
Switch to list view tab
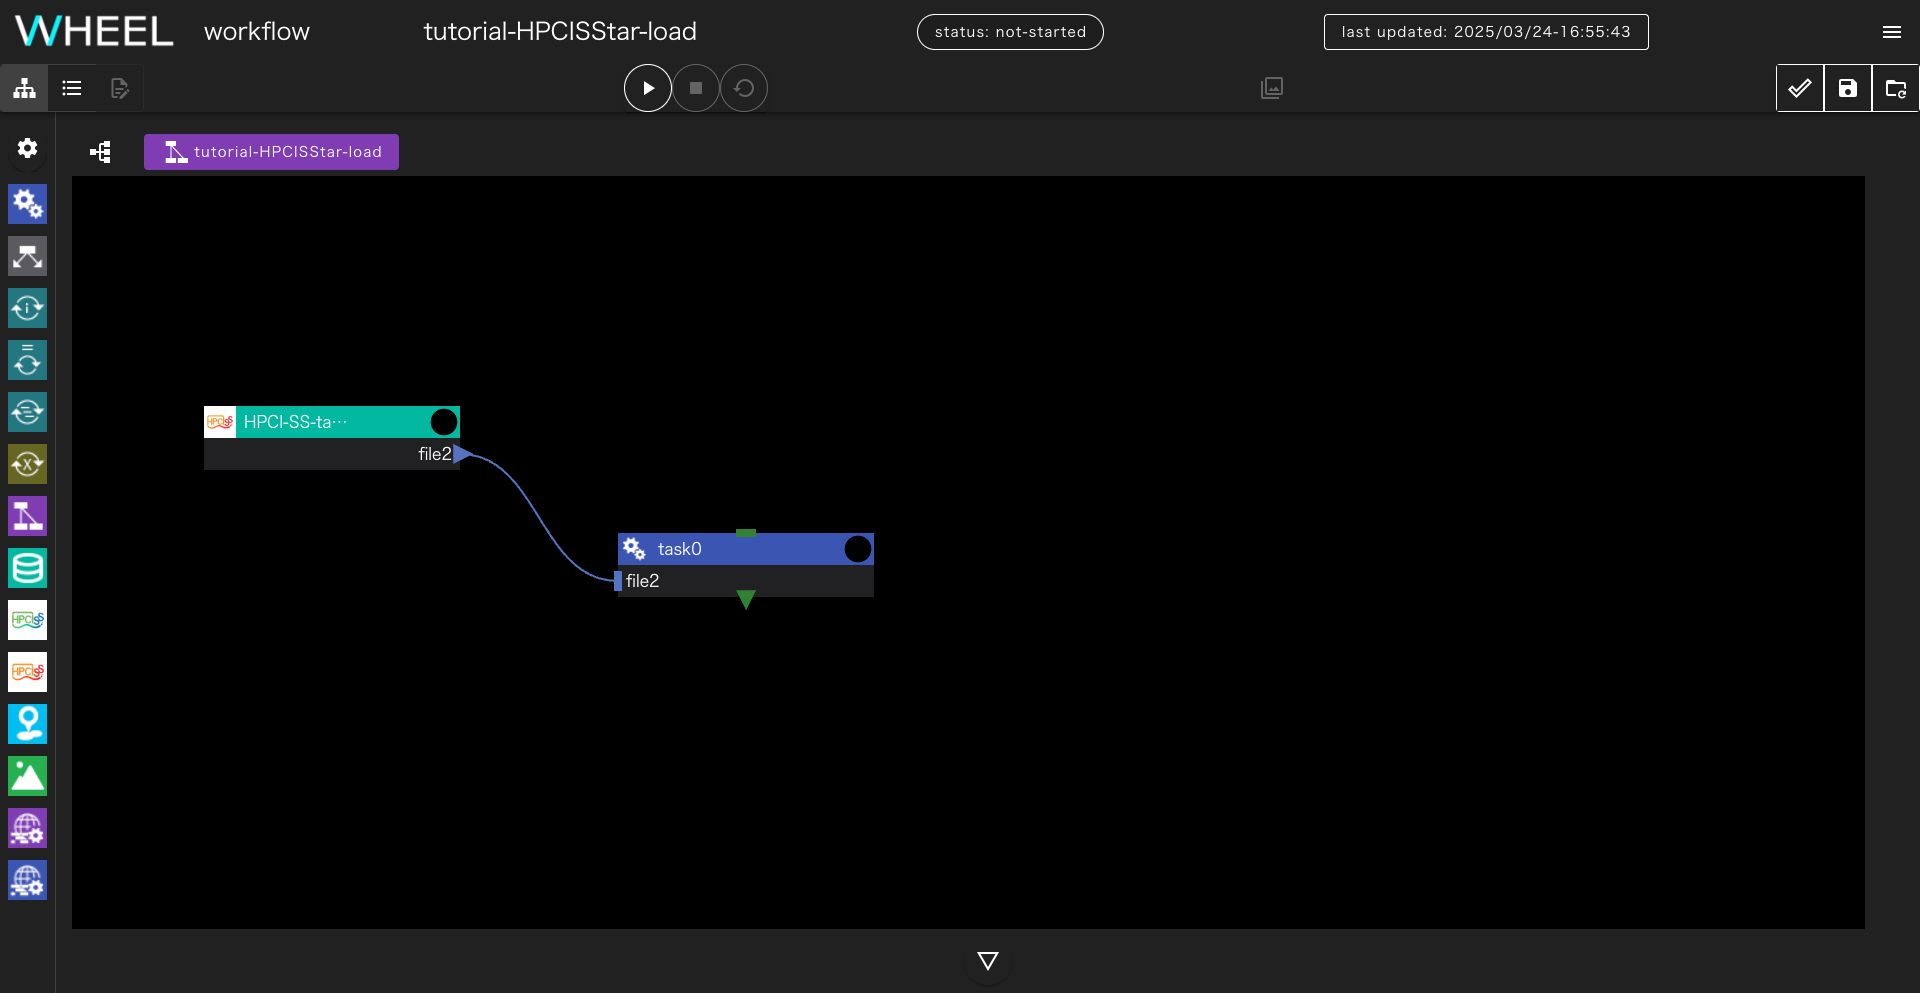coord(72,88)
